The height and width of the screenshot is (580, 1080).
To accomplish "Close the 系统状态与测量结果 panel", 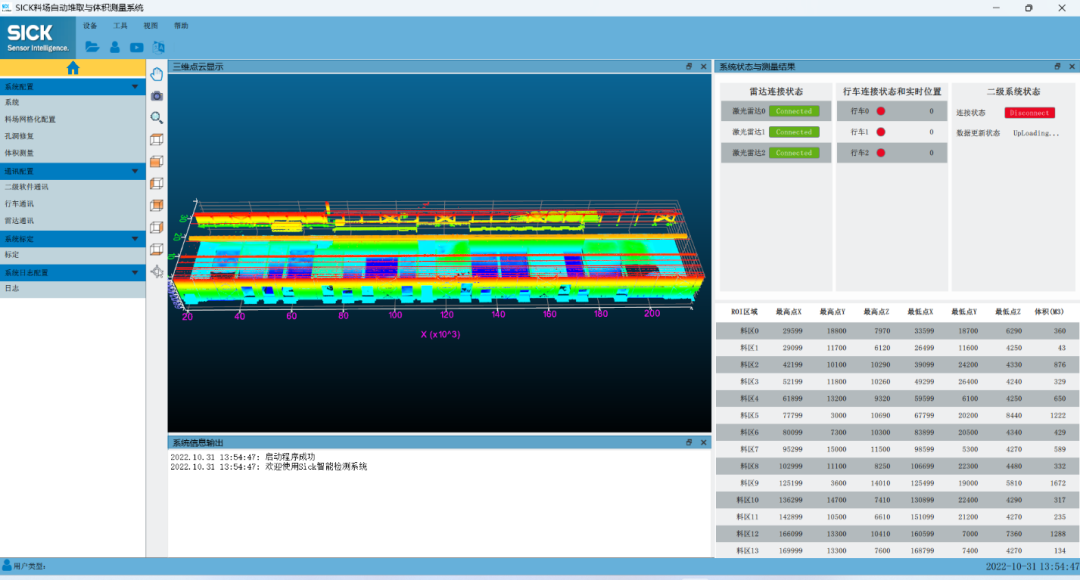I will (x=1072, y=67).
